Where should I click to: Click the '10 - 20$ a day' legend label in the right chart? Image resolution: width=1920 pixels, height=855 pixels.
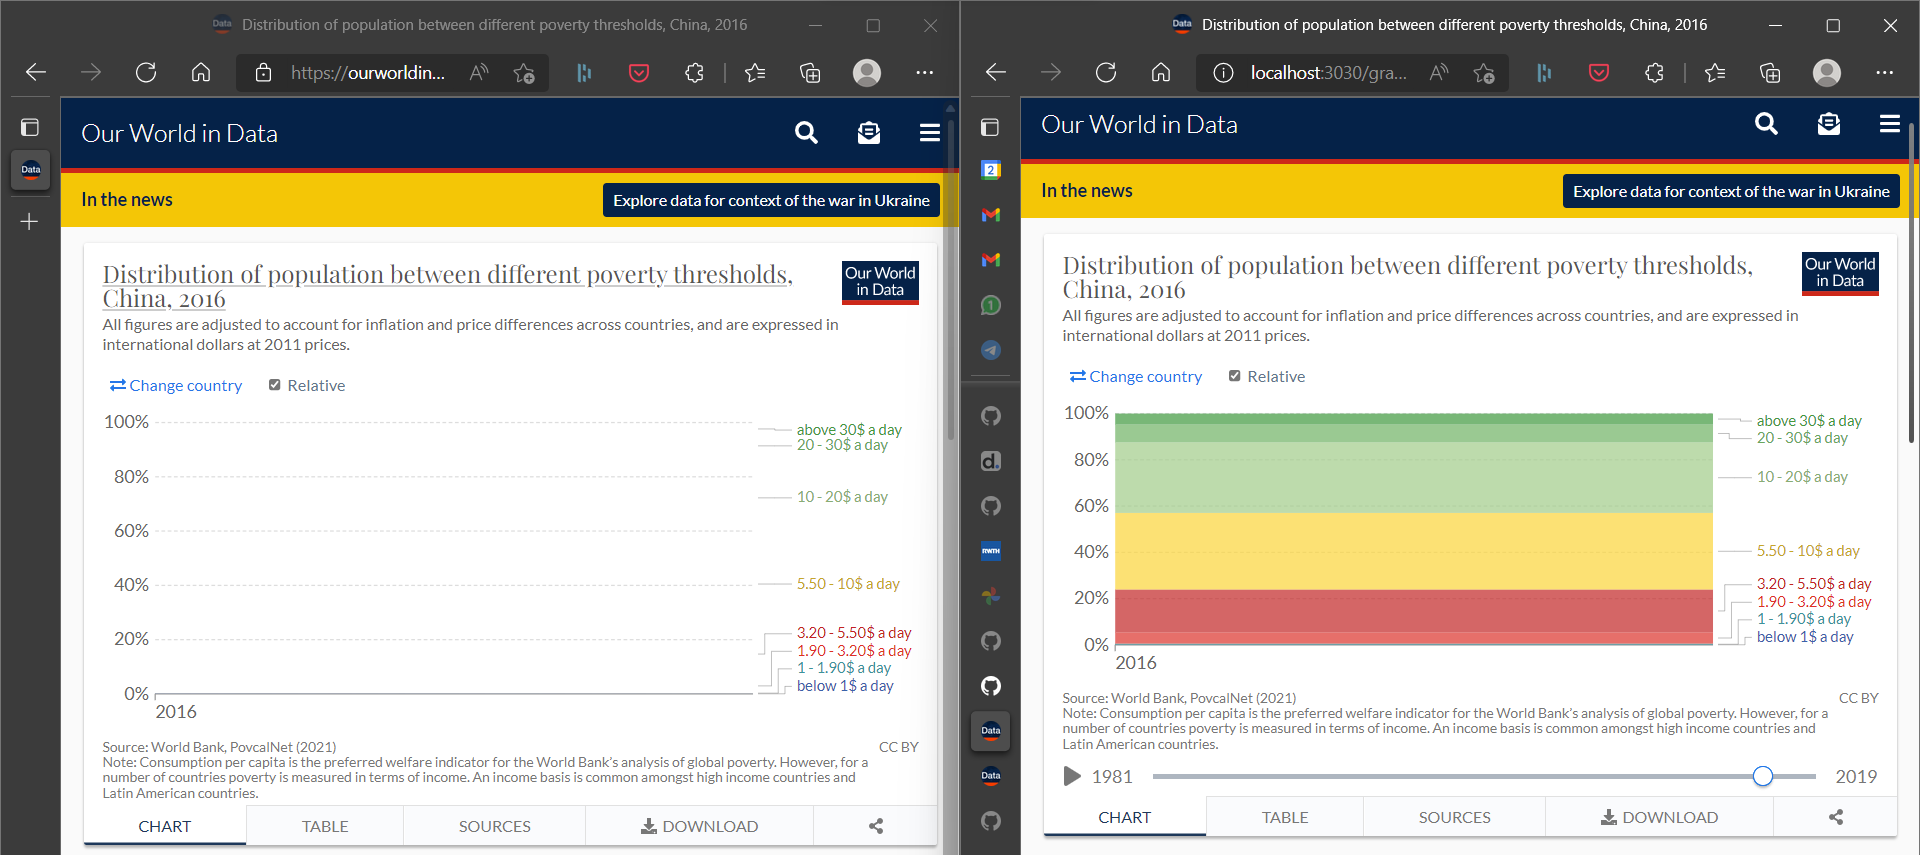[1802, 477]
